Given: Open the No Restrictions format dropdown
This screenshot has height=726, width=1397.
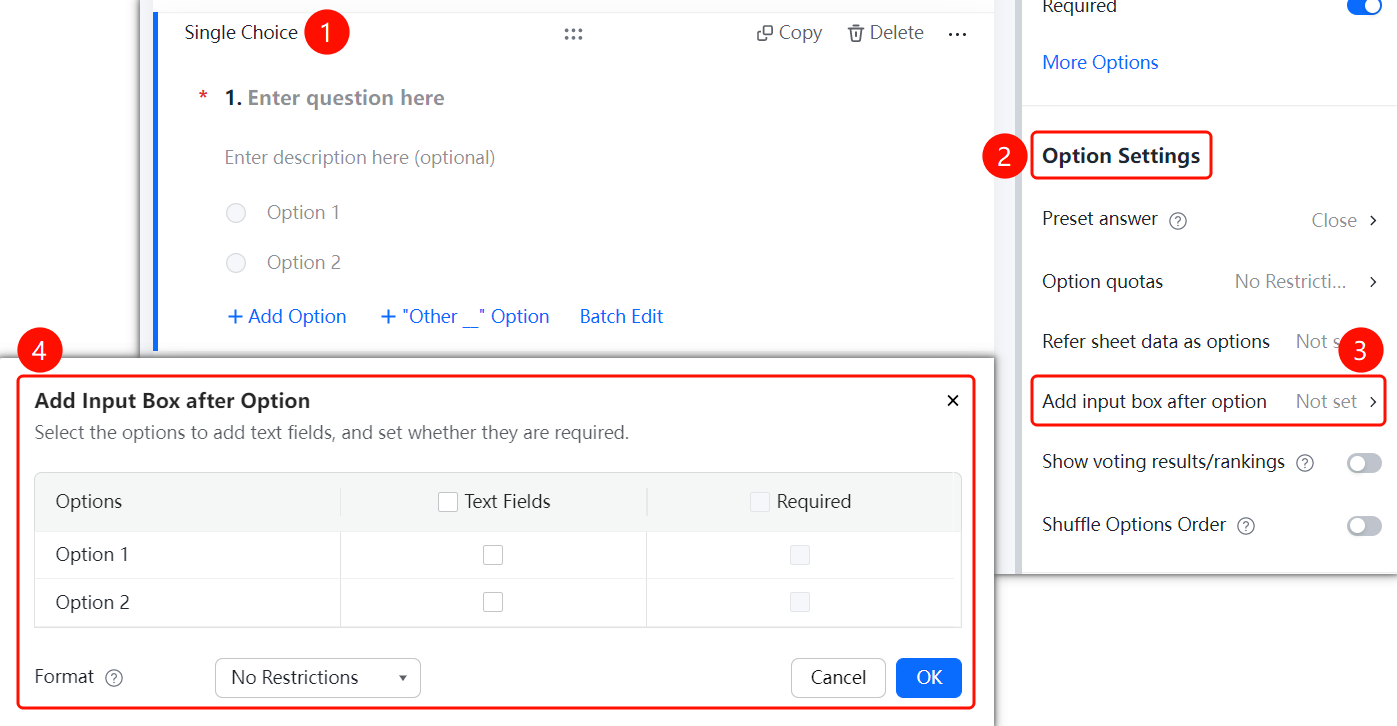Looking at the screenshot, I should 318,678.
